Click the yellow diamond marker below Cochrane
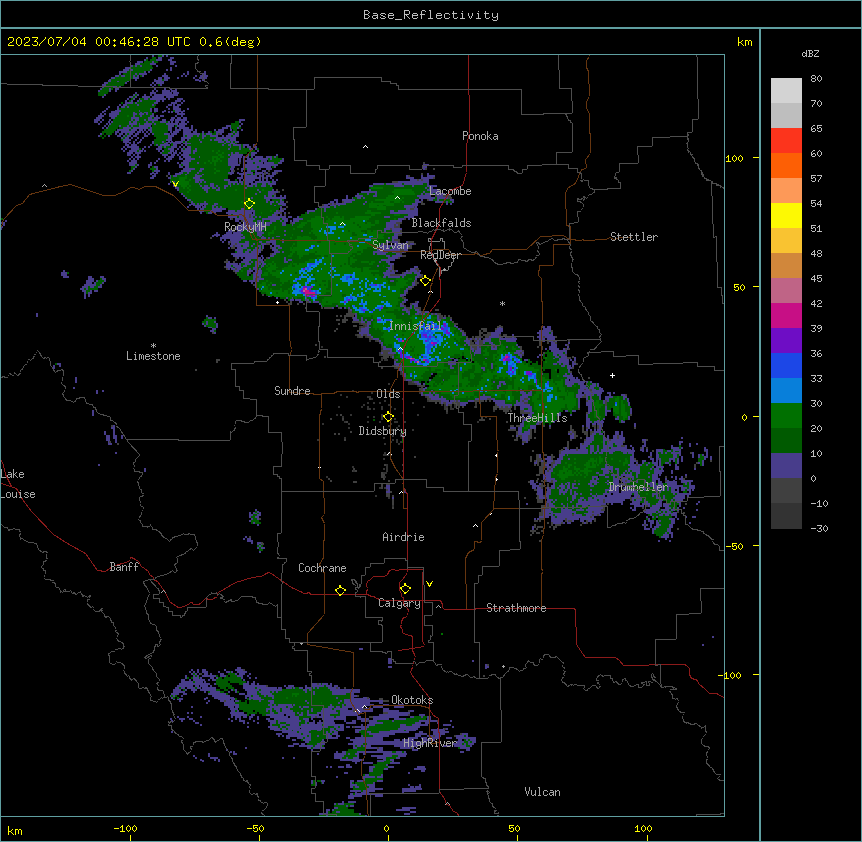Image resolution: width=862 pixels, height=842 pixels. coord(340,590)
